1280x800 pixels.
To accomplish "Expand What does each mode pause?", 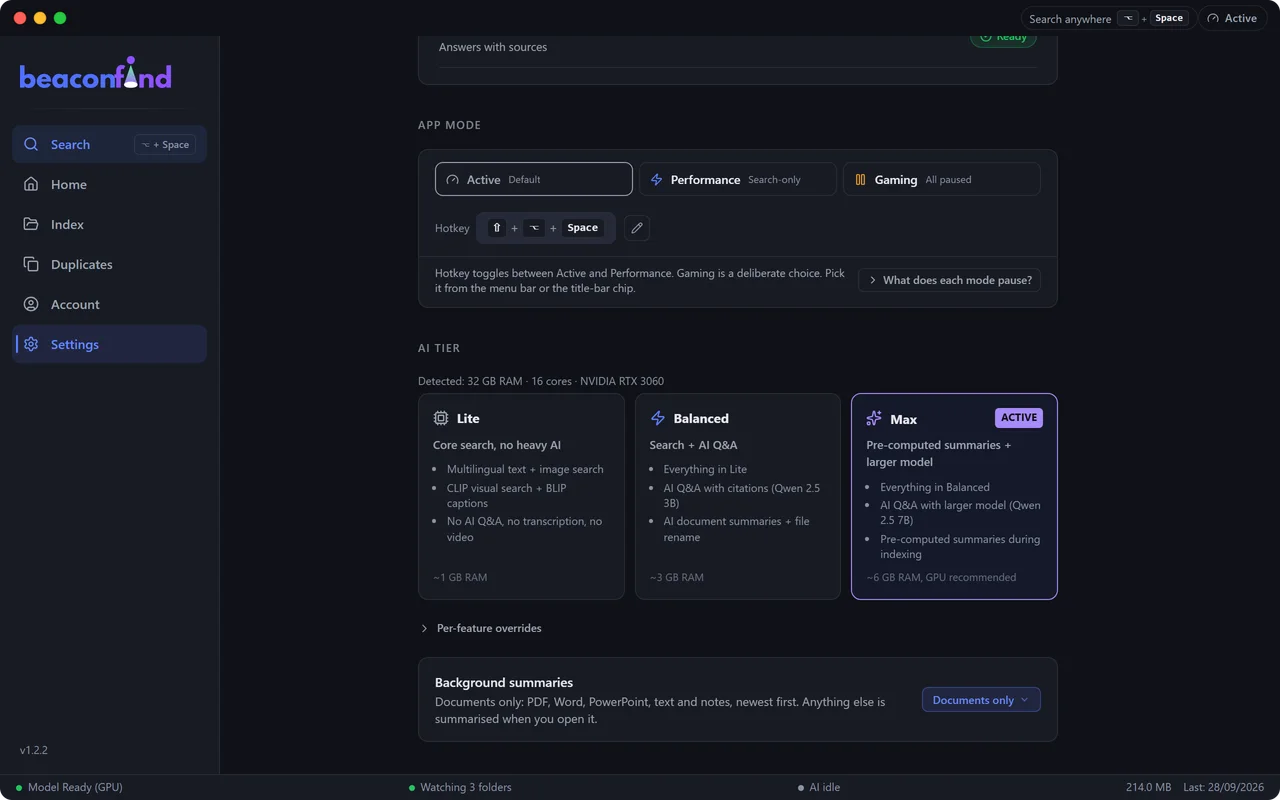I will coord(949,280).
